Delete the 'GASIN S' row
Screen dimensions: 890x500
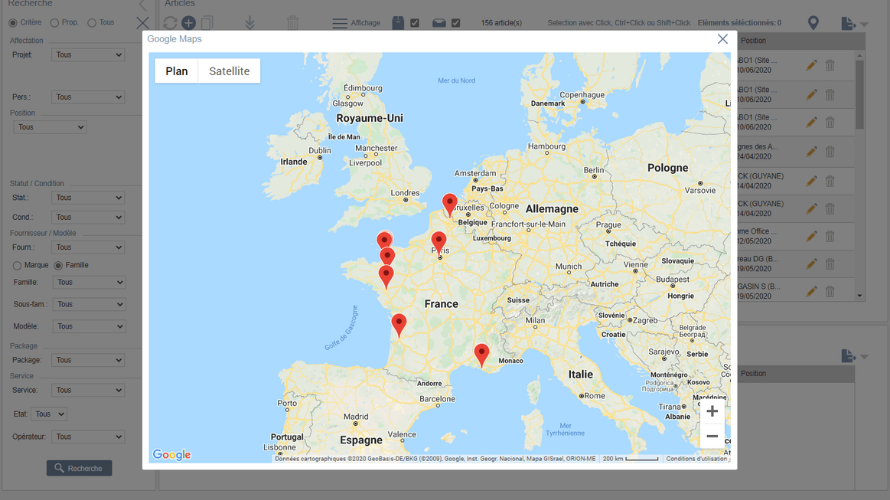pos(830,291)
